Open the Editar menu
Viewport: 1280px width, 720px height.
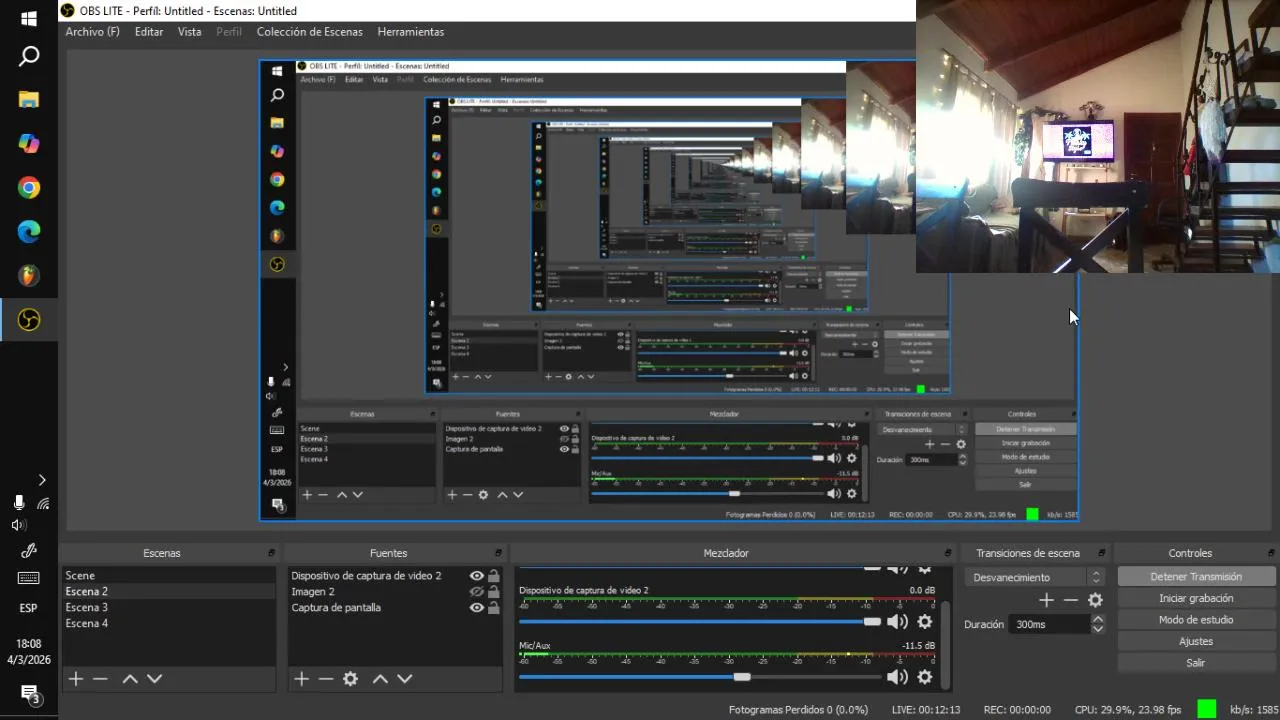point(149,32)
